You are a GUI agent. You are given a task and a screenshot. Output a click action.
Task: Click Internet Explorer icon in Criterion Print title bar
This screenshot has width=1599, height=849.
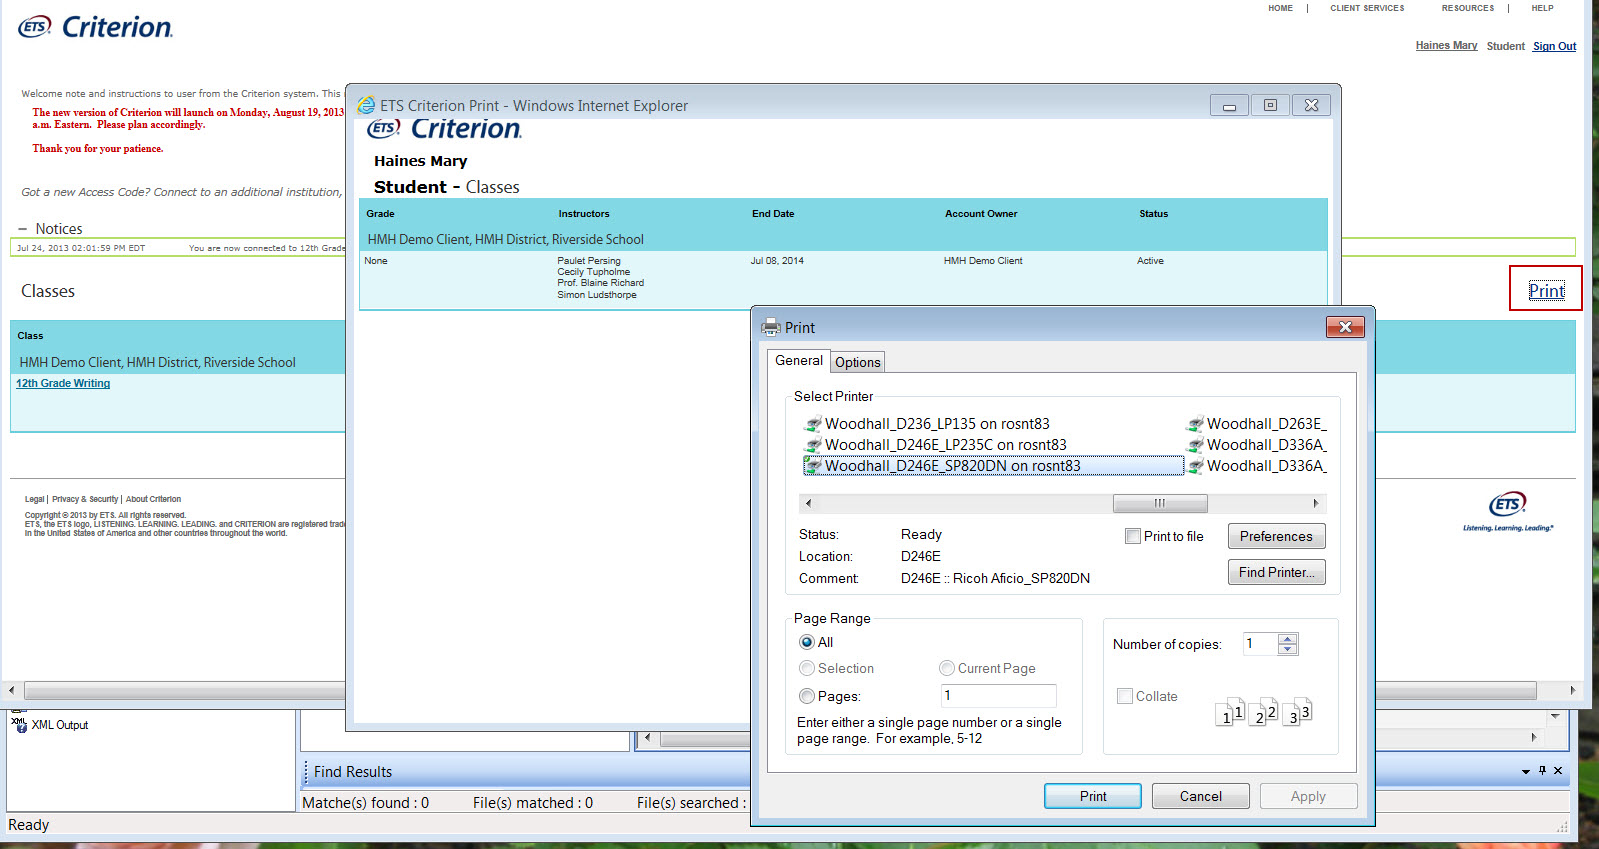coord(366,105)
